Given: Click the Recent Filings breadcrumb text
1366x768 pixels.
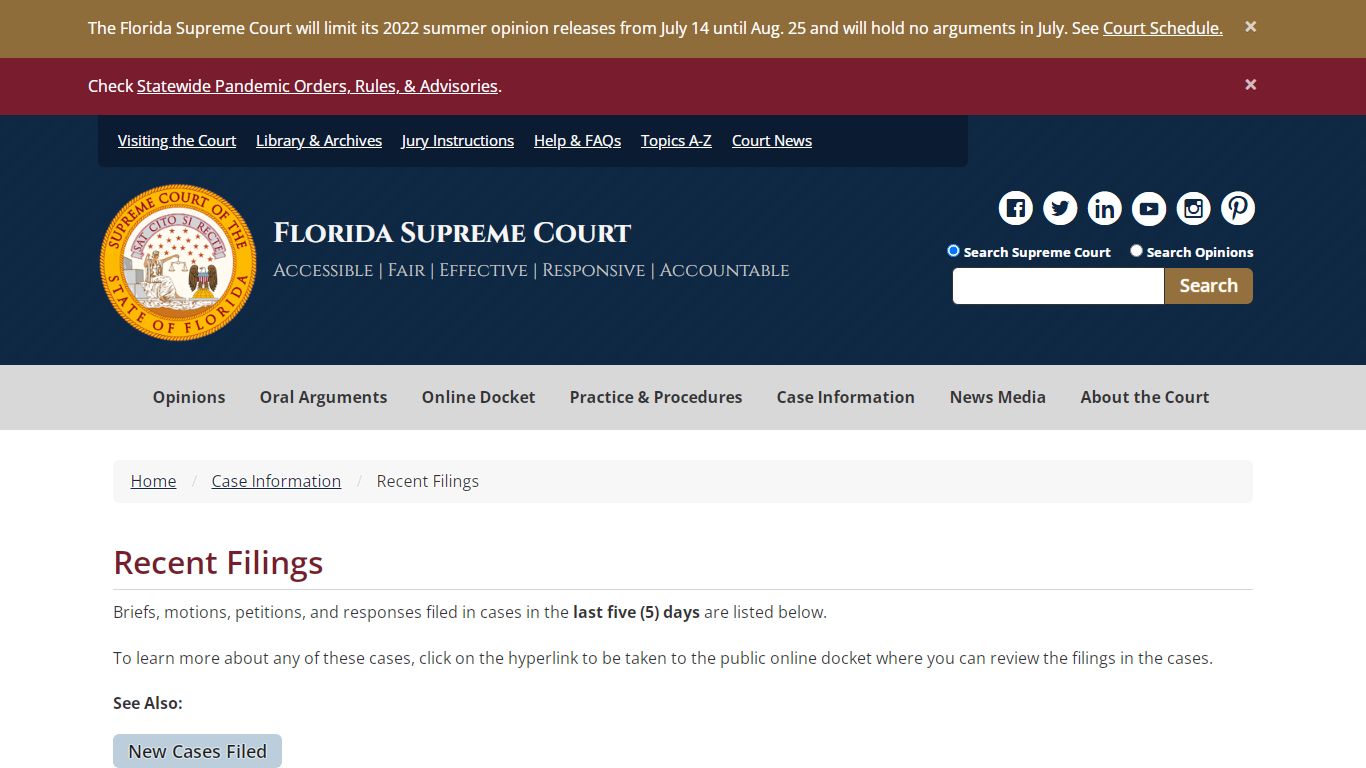Looking at the screenshot, I should (x=428, y=481).
